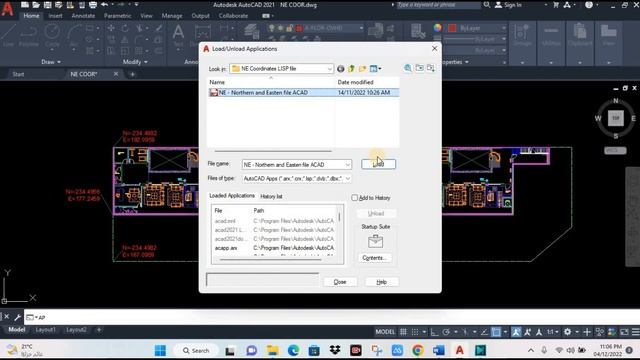Open annotation scale 1:1 dropdown
The width and height of the screenshot is (640, 360).
tap(553, 332)
